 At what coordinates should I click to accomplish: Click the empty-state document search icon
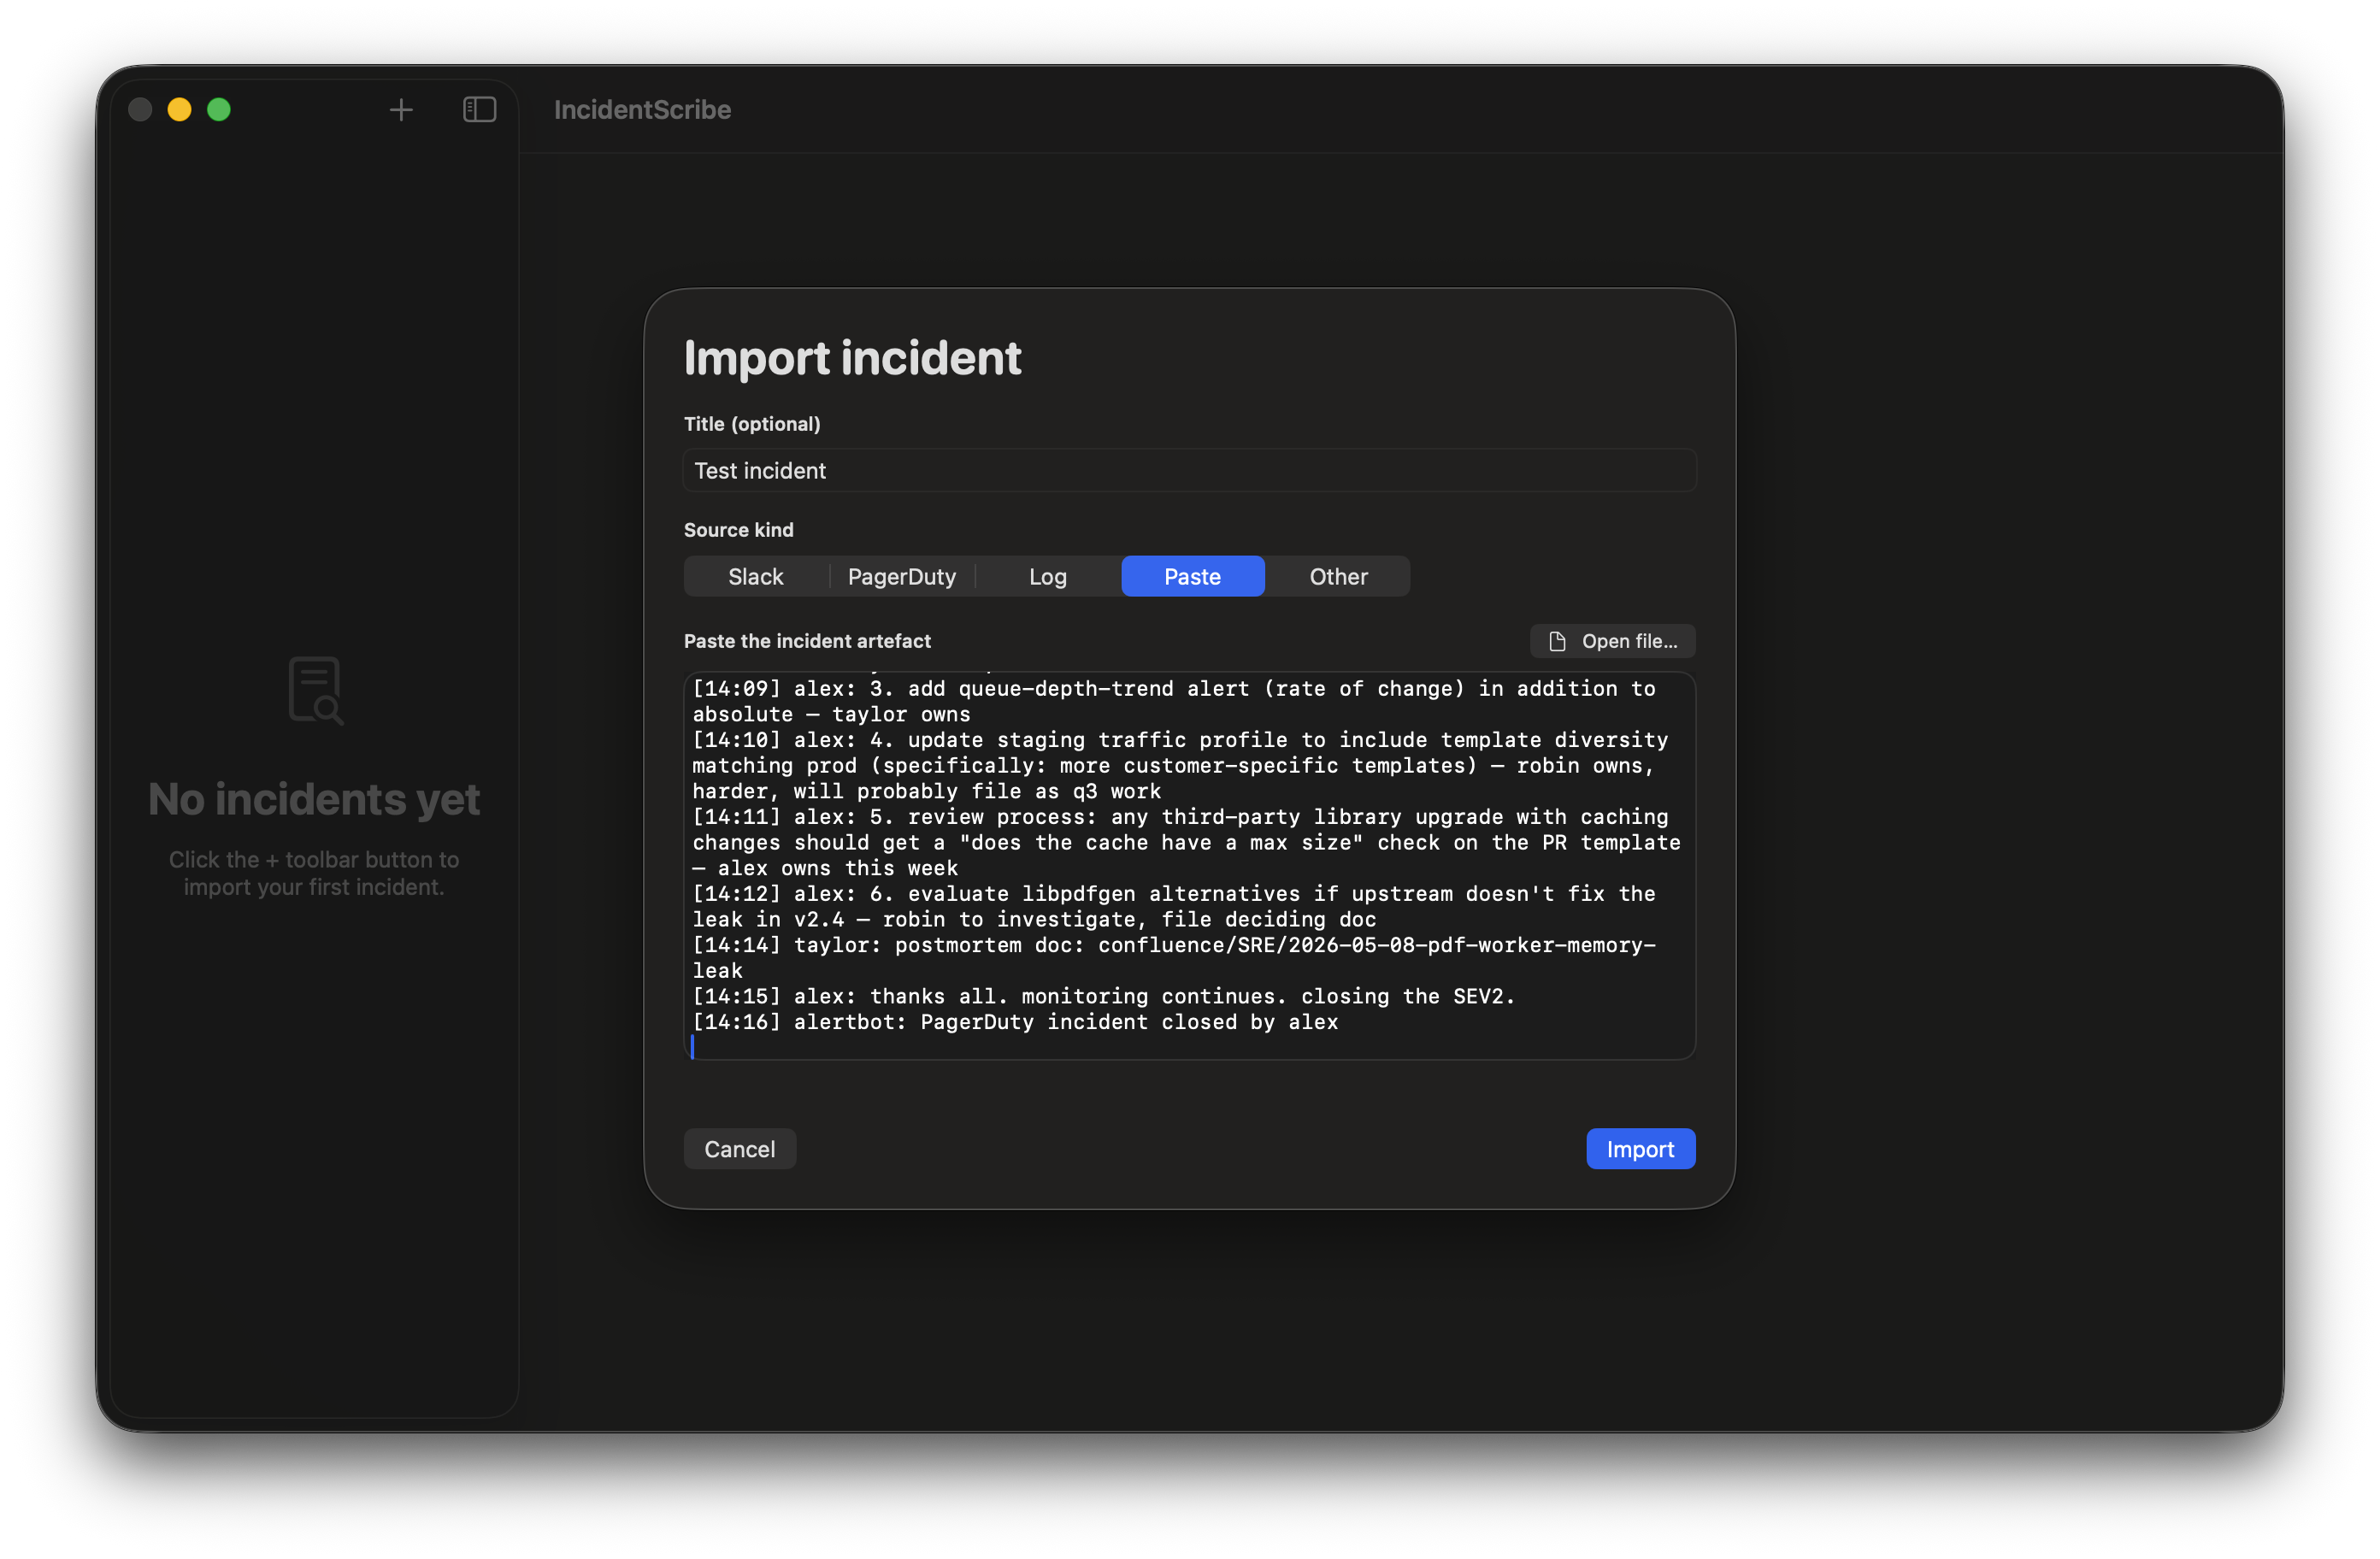point(315,691)
